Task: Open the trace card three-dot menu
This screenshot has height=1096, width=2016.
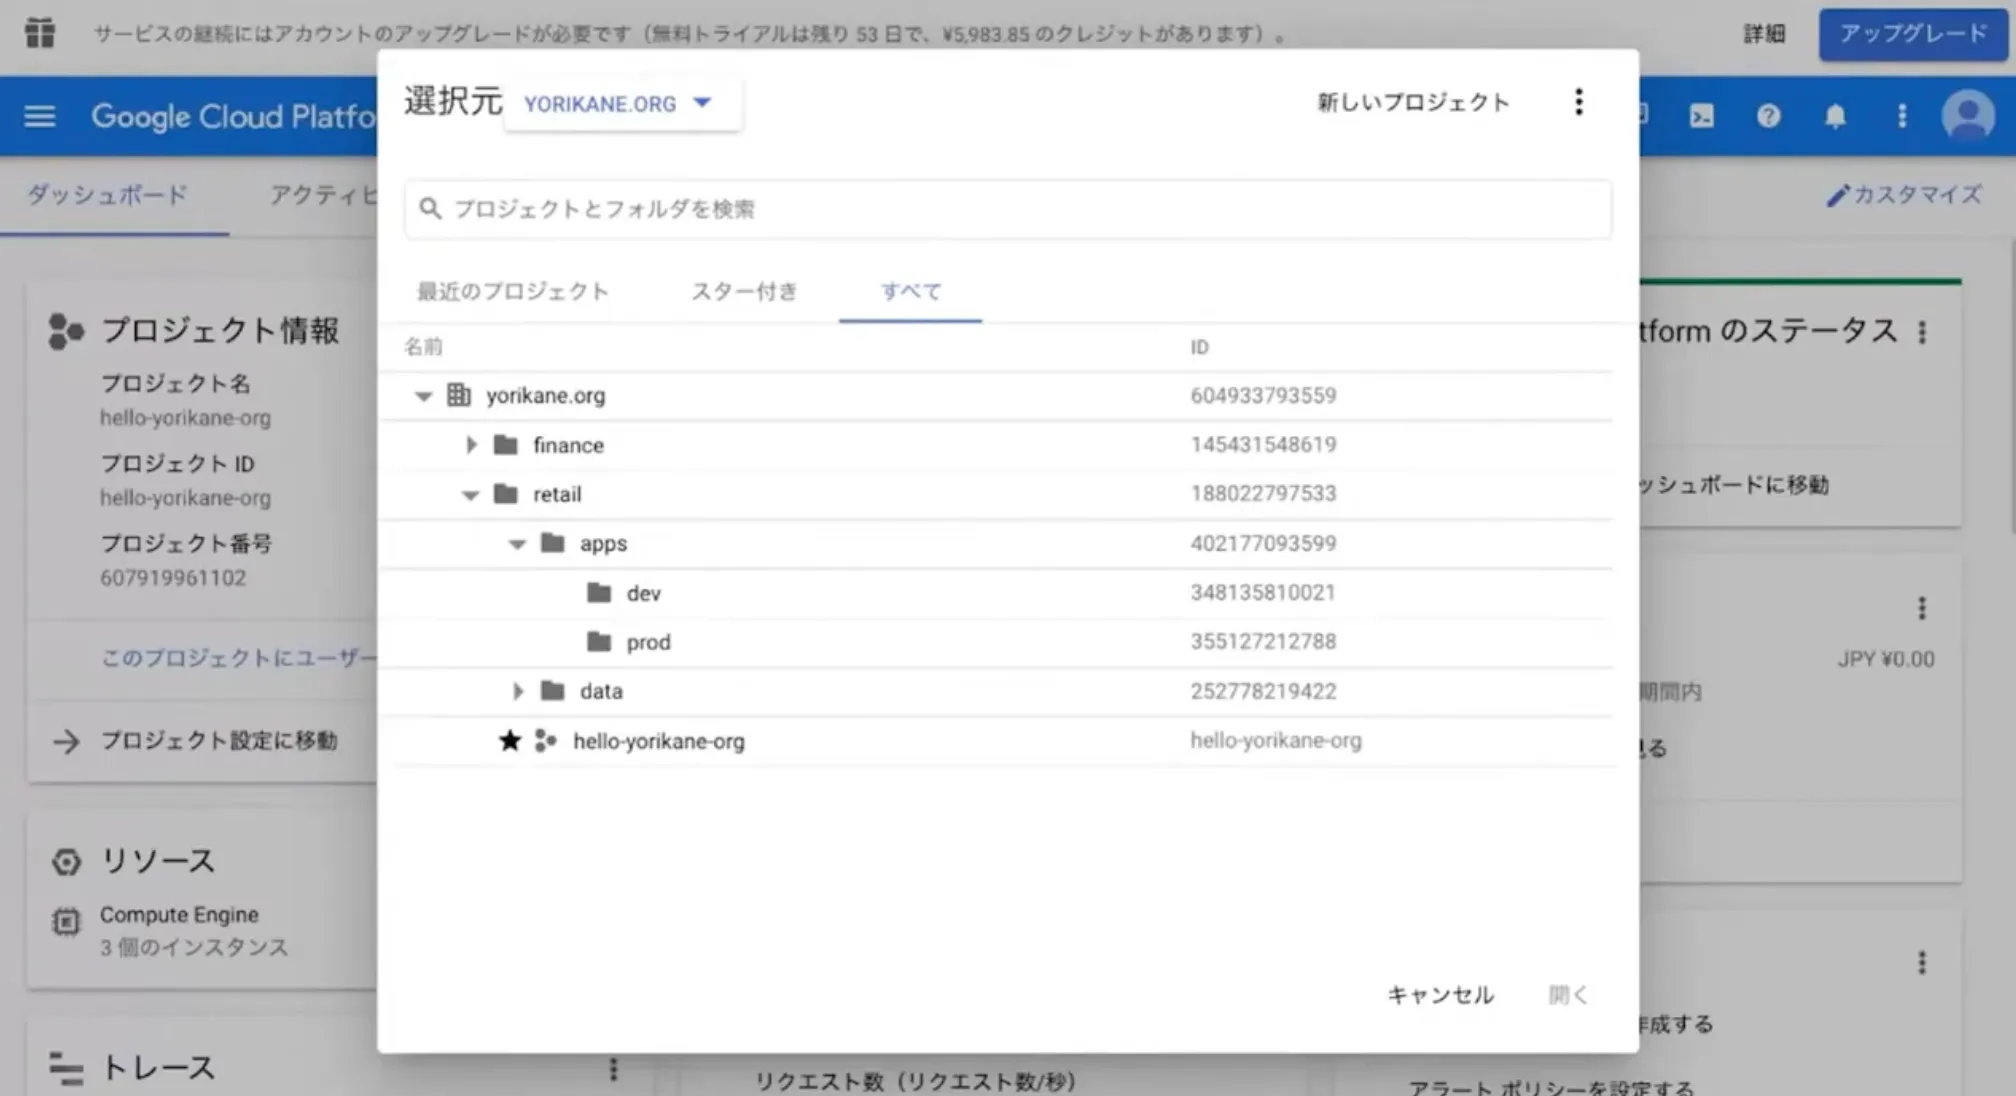Action: click(613, 1069)
